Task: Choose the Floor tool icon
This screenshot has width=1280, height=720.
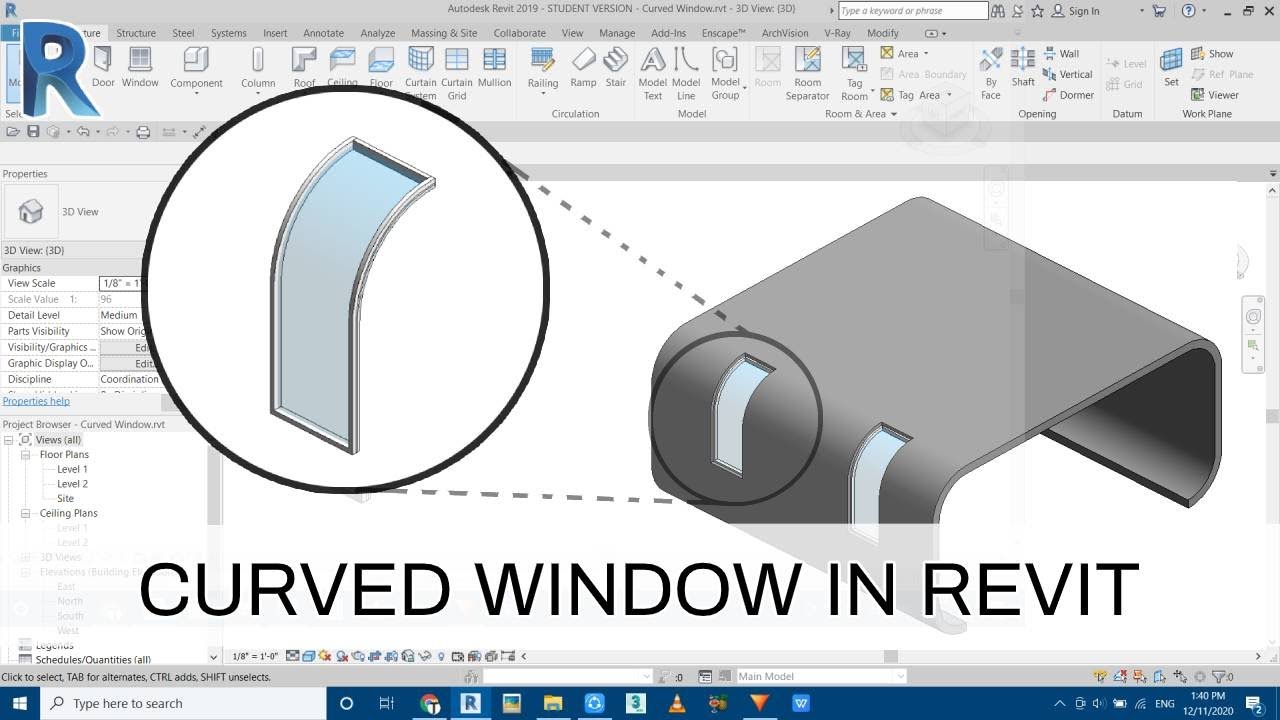Action: (381, 60)
